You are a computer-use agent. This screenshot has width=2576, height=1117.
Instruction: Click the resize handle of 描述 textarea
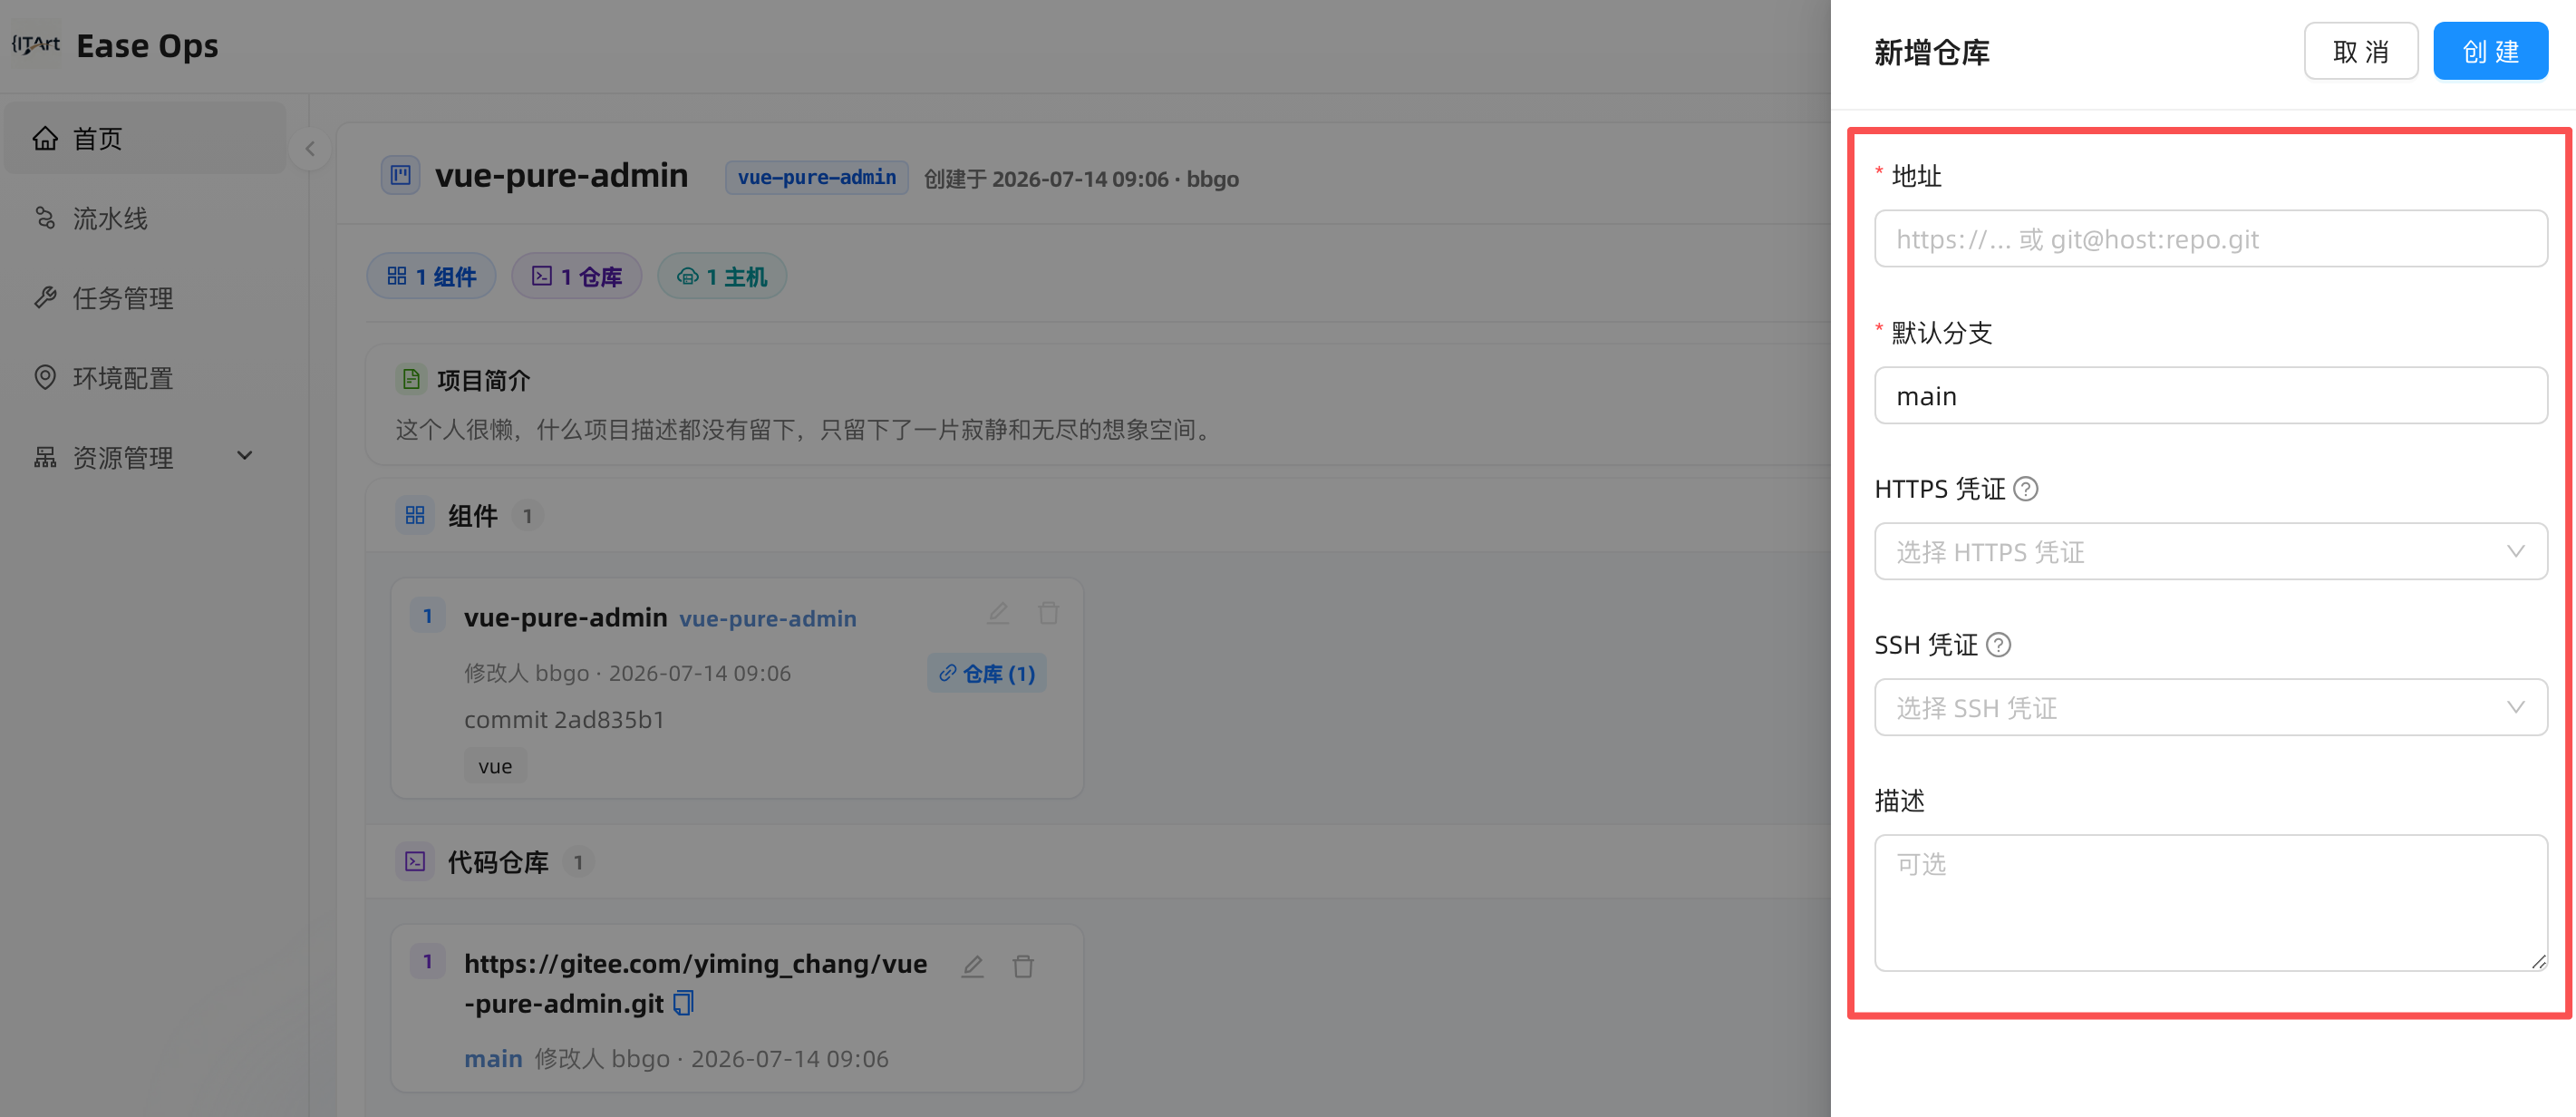(2538, 961)
